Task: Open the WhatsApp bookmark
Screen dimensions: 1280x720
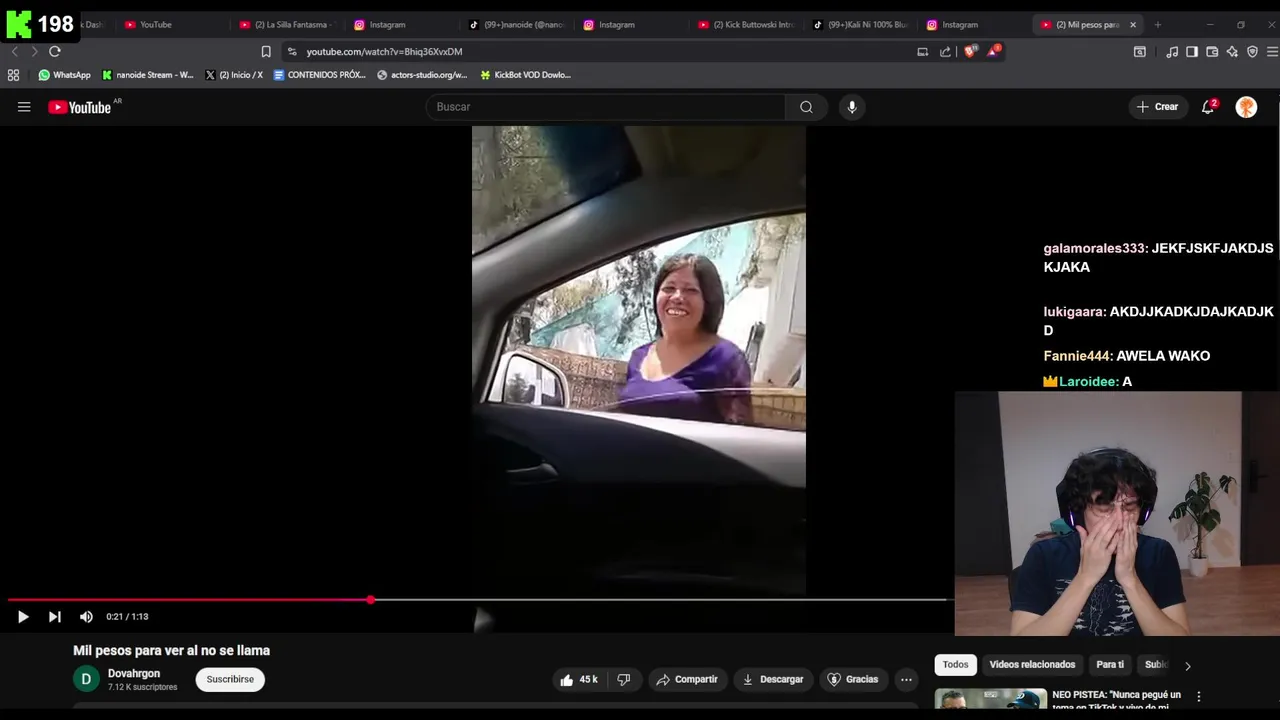Action: (x=64, y=75)
